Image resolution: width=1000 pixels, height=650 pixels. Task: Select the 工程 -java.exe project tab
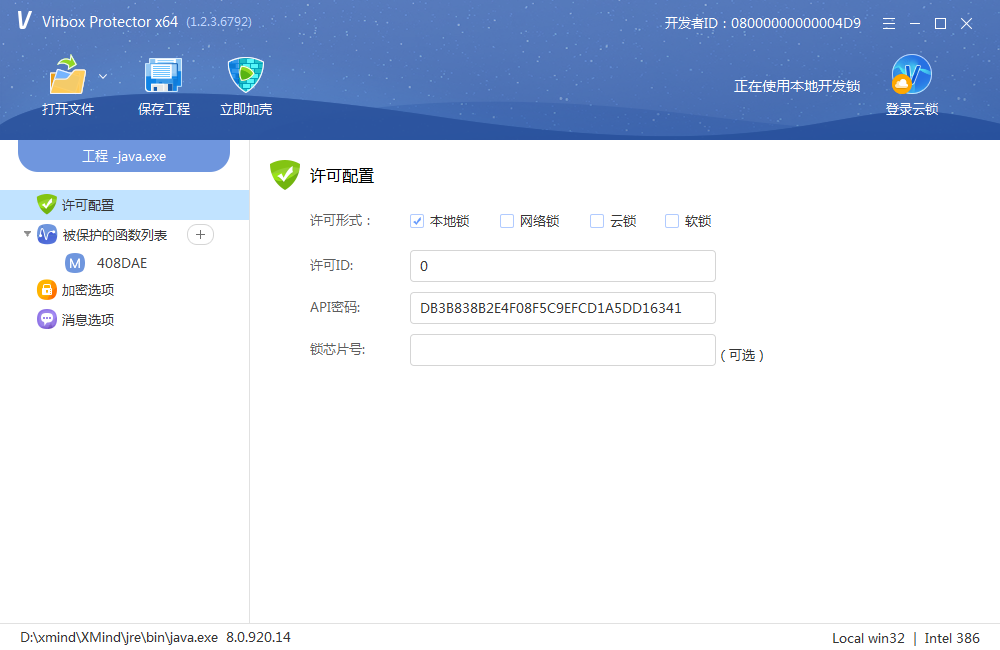click(x=124, y=156)
